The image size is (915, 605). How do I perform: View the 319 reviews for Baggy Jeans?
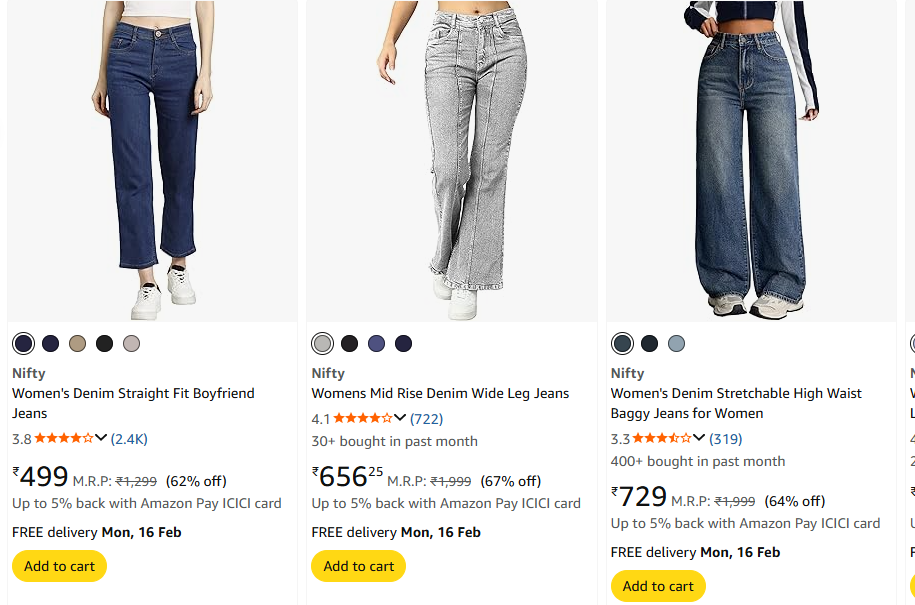coord(725,438)
